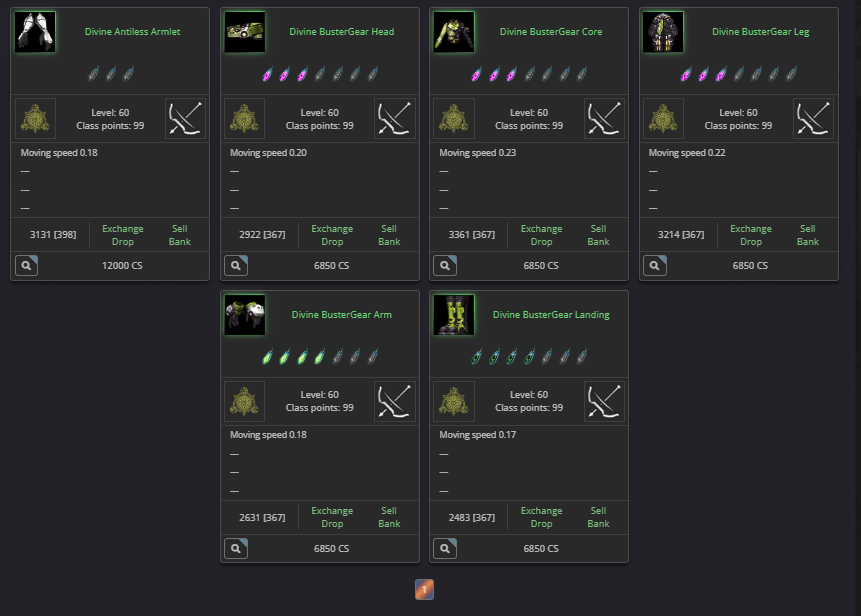
Task: Click the magnifier icon under BusterGear Head
Action: coord(236,266)
